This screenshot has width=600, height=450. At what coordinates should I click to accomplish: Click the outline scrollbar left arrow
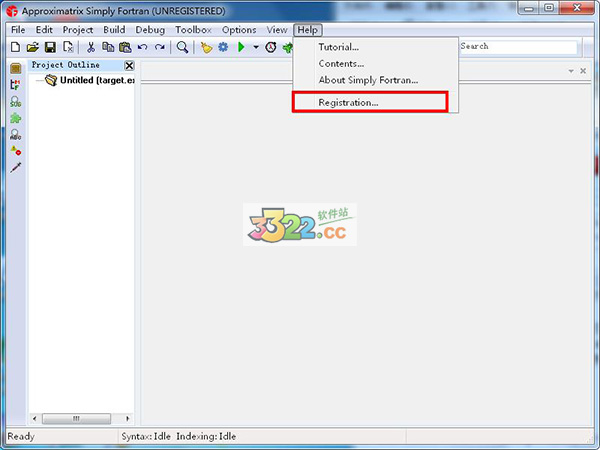tap(34, 419)
